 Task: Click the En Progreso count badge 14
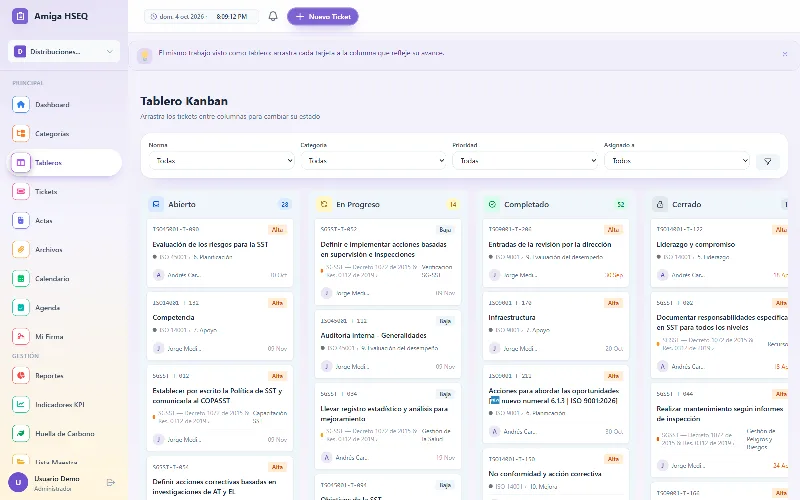pyautogui.click(x=453, y=205)
